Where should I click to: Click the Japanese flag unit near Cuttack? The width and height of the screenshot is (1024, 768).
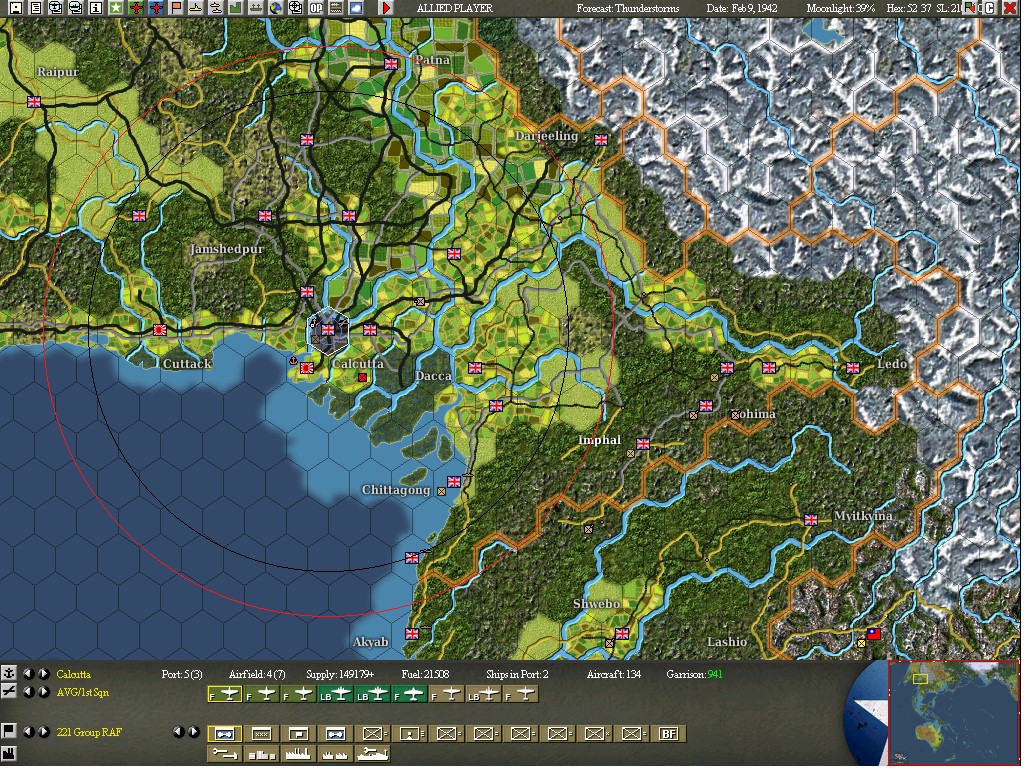[x=159, y=330]
